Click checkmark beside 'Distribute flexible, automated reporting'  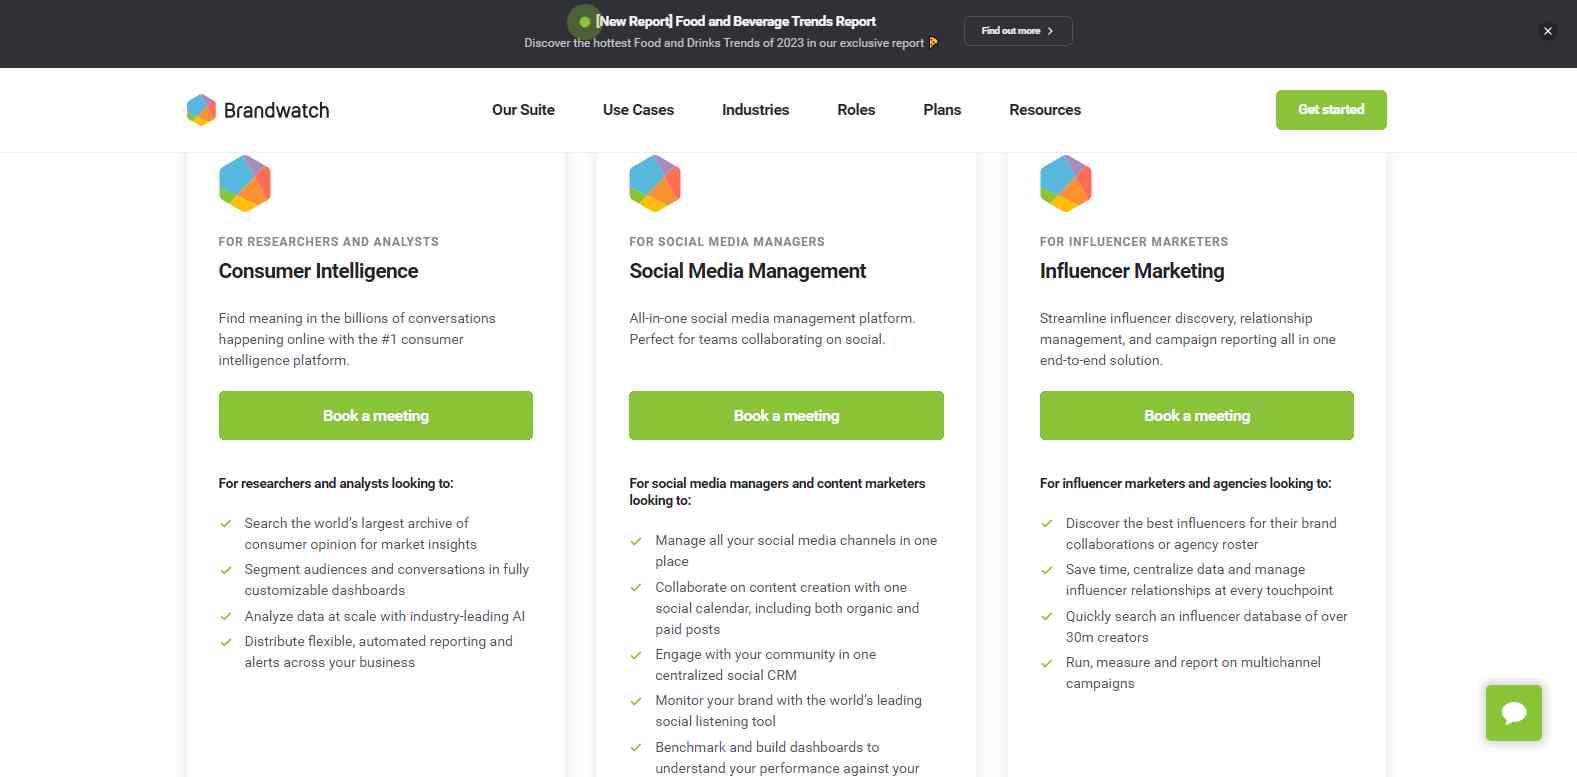pos(226,642)
